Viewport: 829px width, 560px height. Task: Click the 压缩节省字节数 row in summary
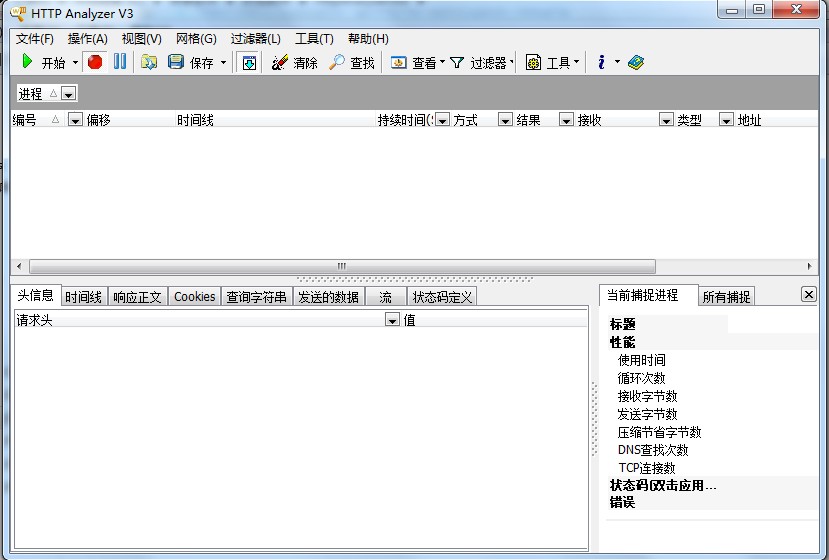pyautogui.click(x=712, y=432)
